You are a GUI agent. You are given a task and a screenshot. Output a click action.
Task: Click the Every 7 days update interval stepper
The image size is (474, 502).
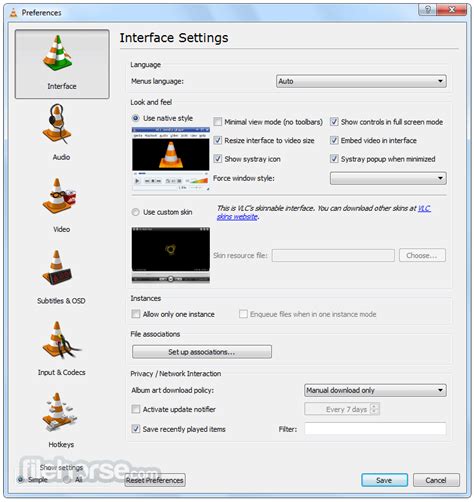(342, 409)
